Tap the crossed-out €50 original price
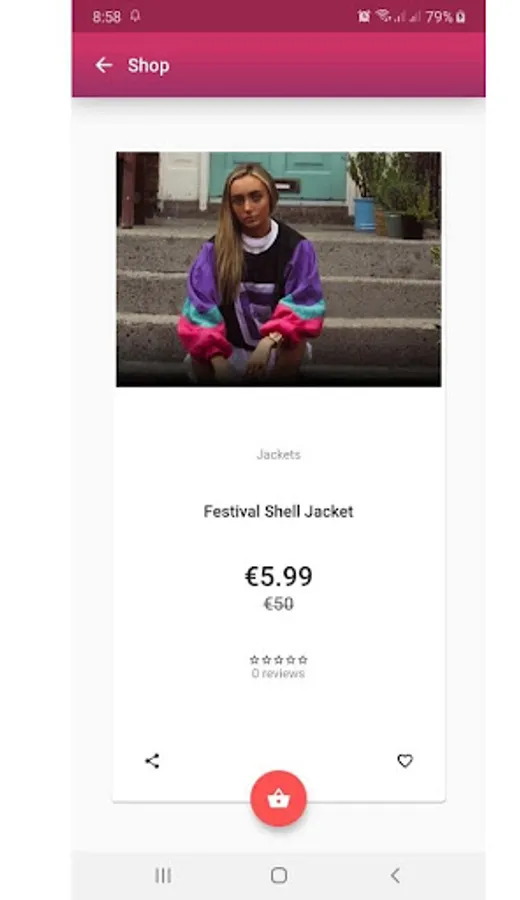Viewport: 520px width, 900px height. click(x=278, y=604)
